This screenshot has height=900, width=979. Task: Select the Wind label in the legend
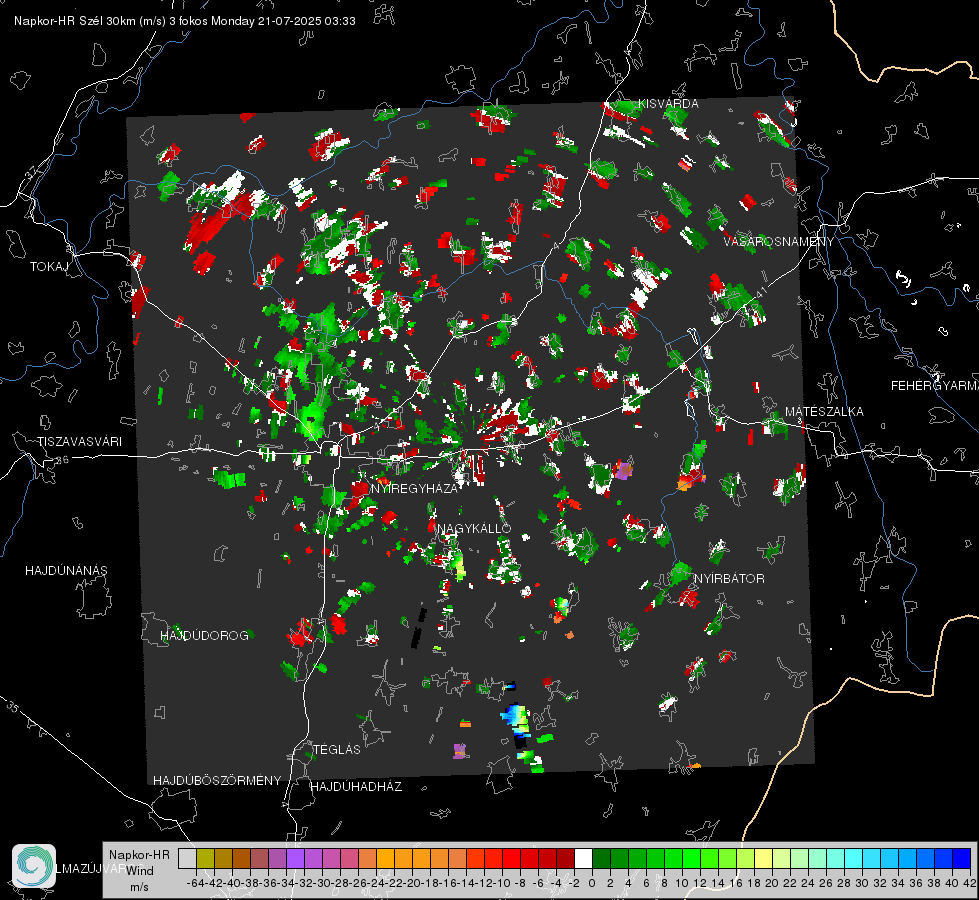[x=140, y=871]
